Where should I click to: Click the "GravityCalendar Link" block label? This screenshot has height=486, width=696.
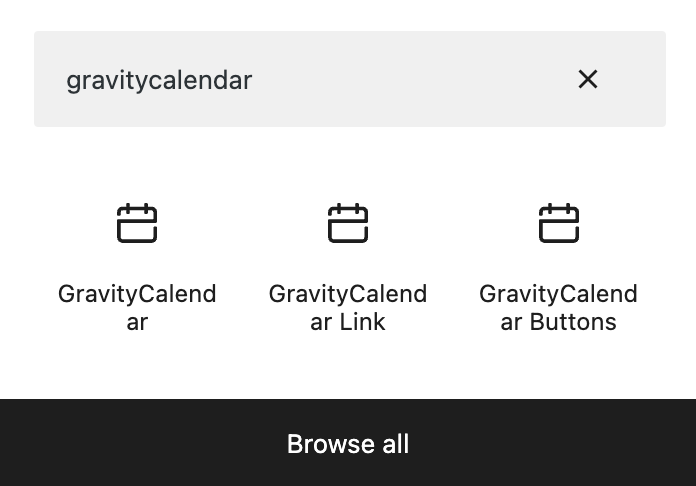348,308
